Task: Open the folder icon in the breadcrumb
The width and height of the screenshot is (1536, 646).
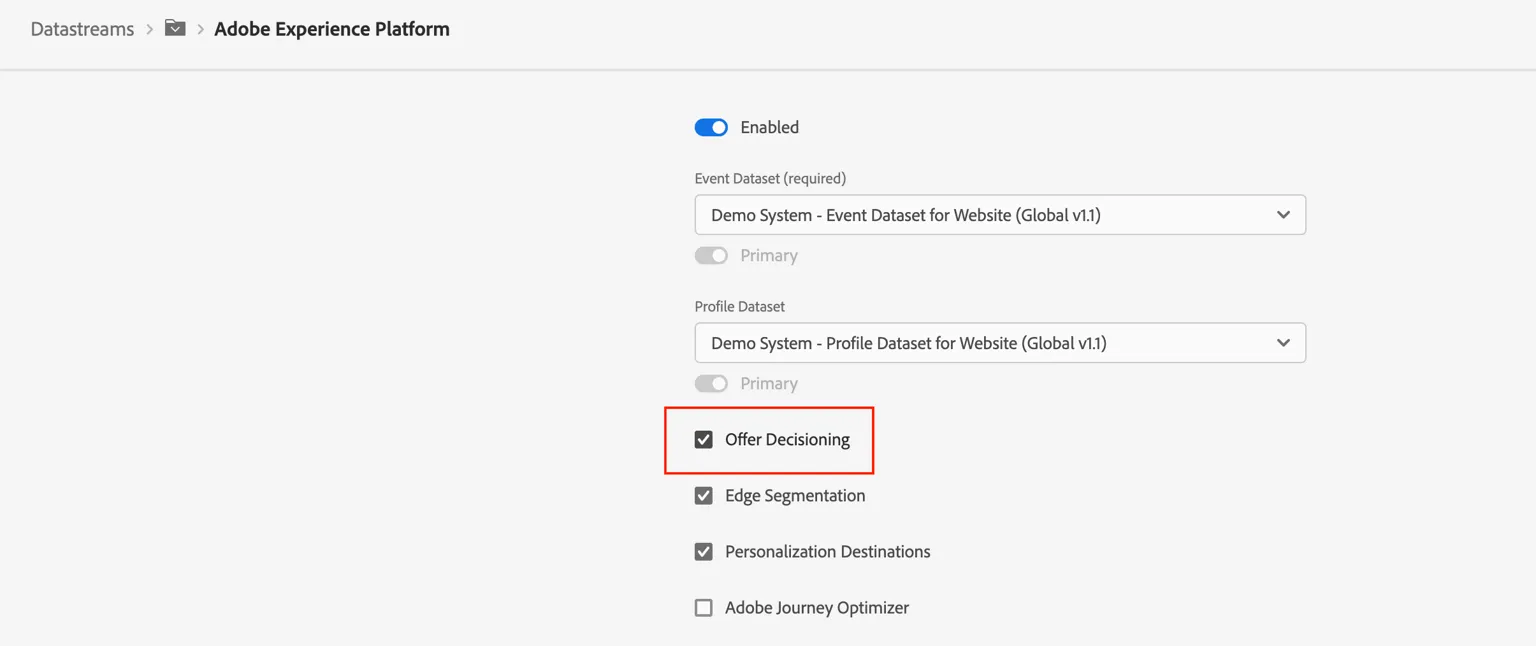Action: tap(175, 28)
